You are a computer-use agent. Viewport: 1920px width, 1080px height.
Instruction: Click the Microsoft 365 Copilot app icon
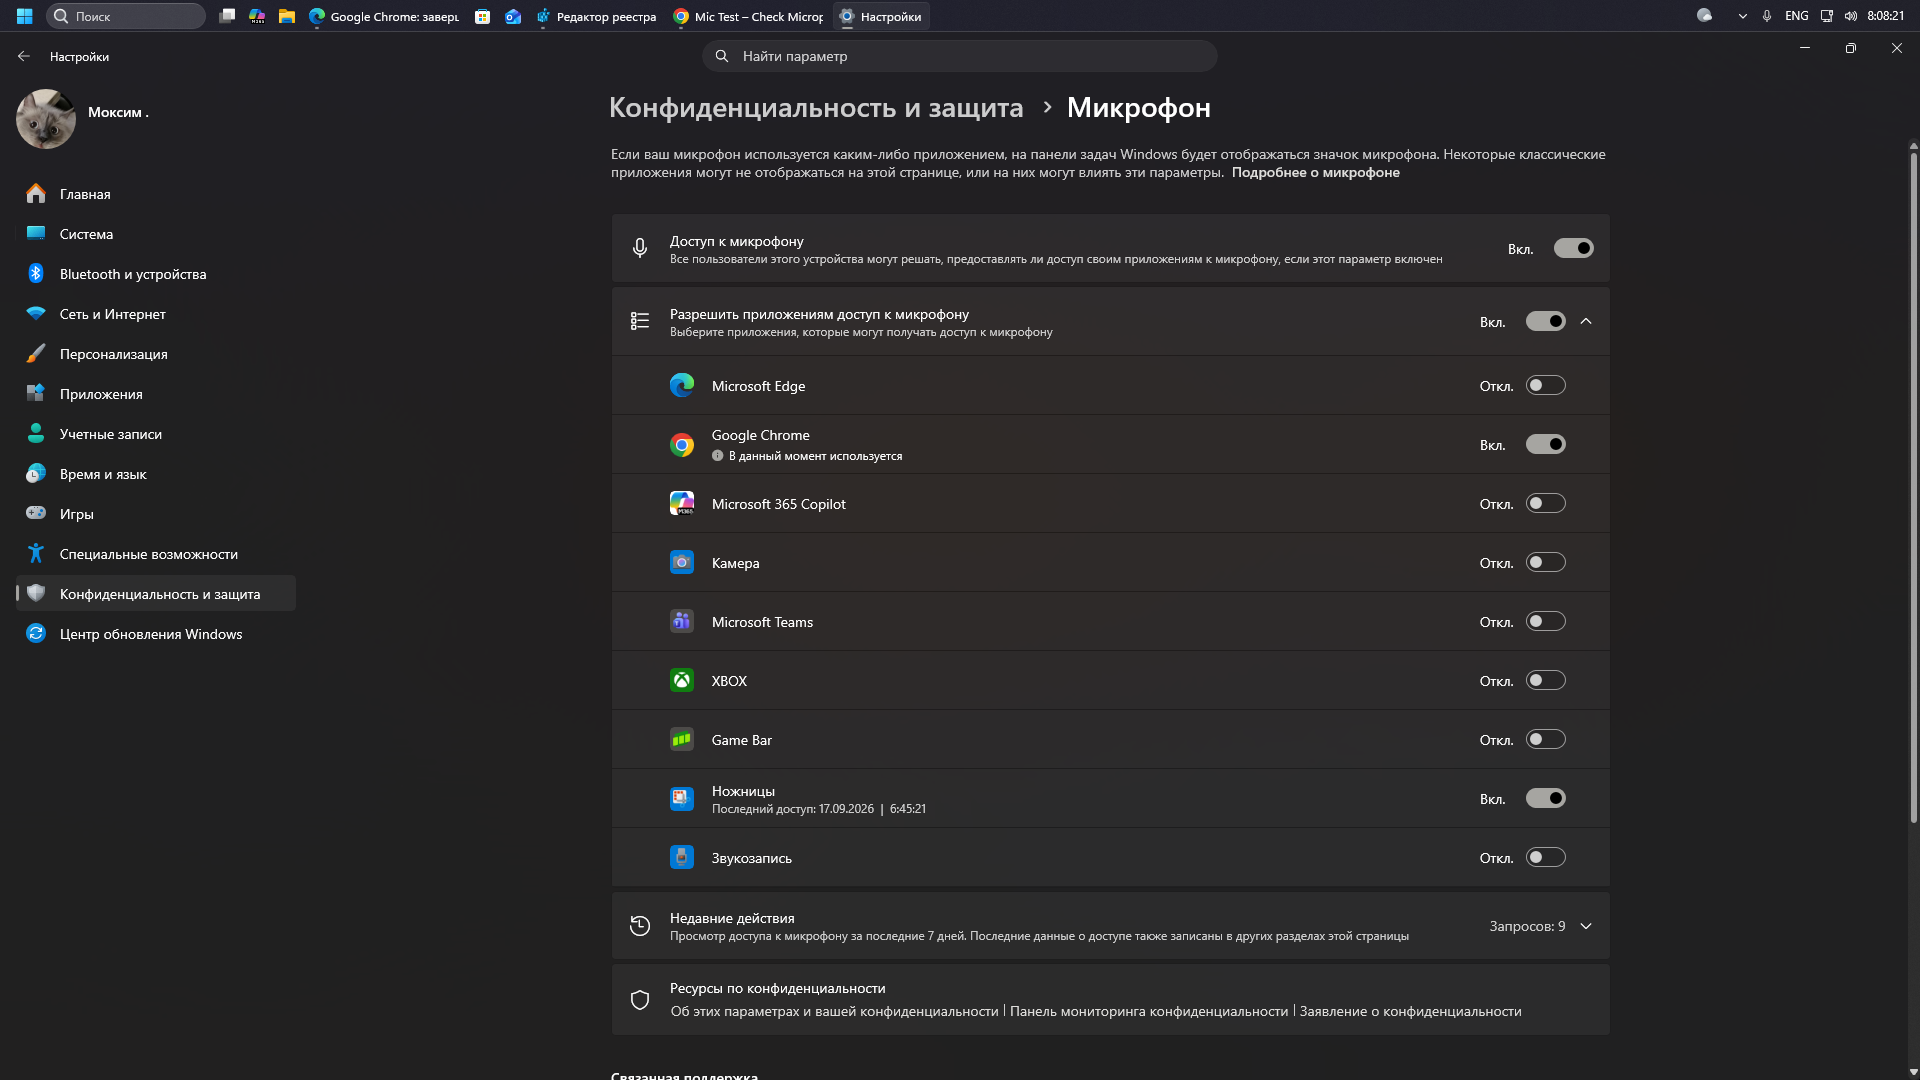(682, 504)
